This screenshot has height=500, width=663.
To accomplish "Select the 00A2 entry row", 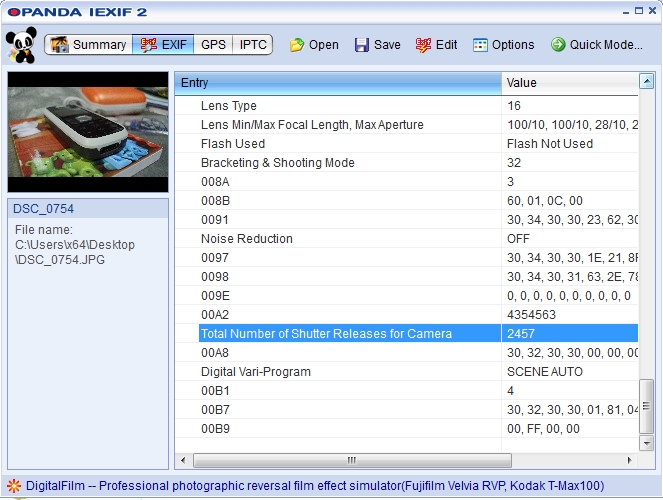I will (407, 315).
